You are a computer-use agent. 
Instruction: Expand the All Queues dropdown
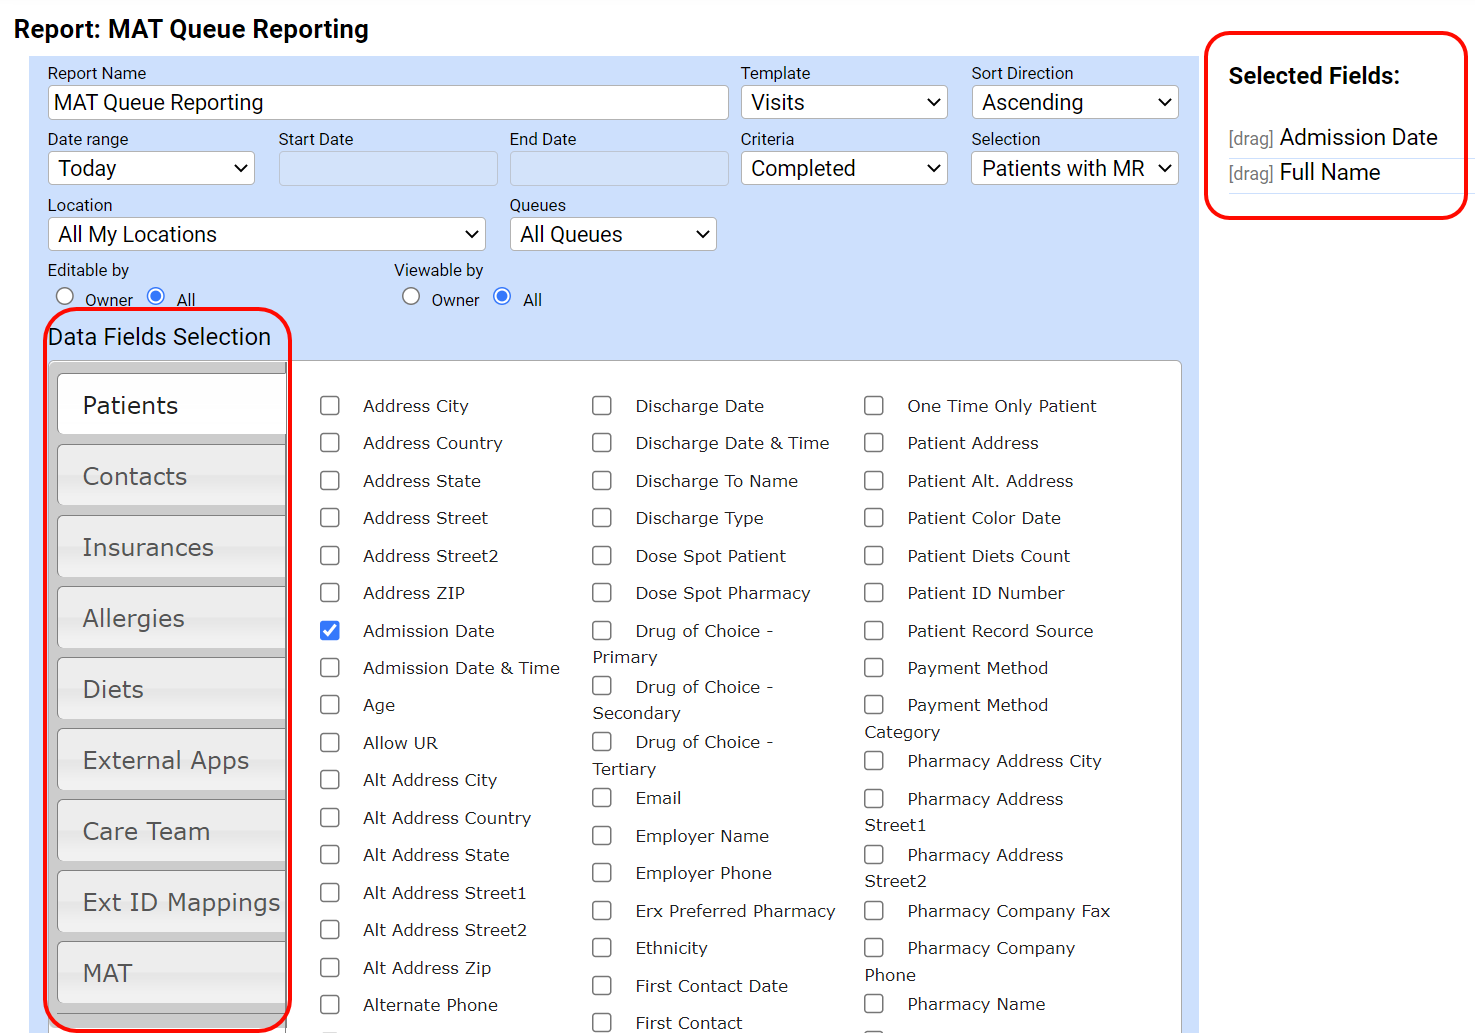pos(613,234)
